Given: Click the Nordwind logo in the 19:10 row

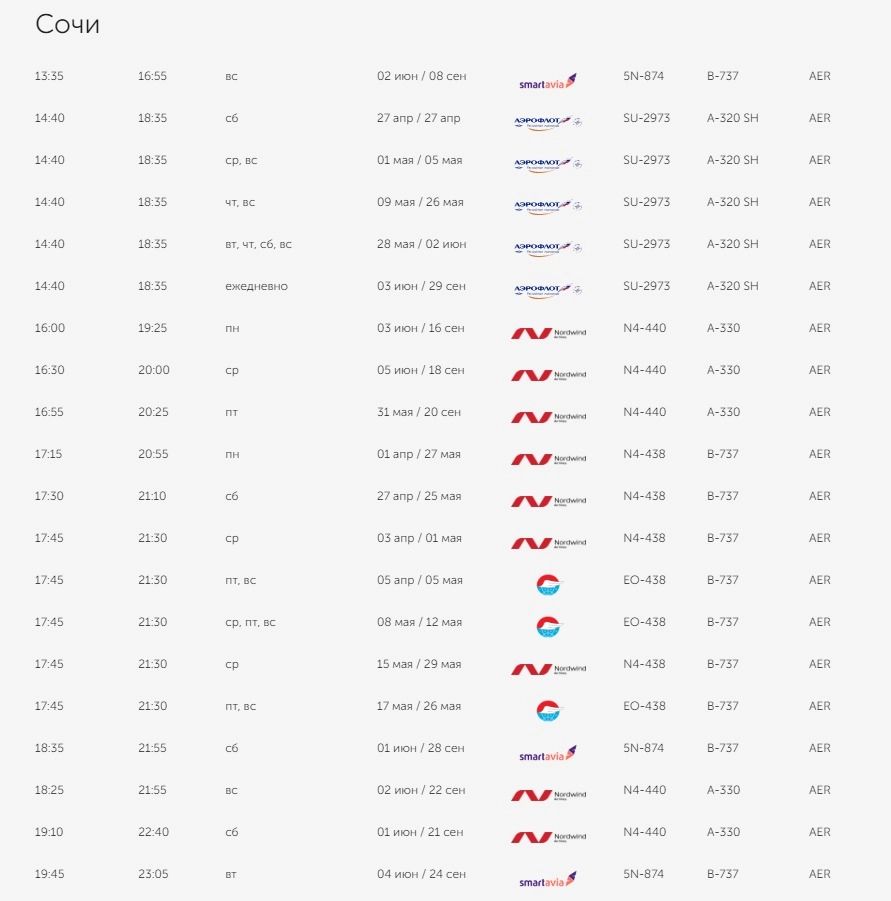Looking at the screenshot, I should point(548,835).
